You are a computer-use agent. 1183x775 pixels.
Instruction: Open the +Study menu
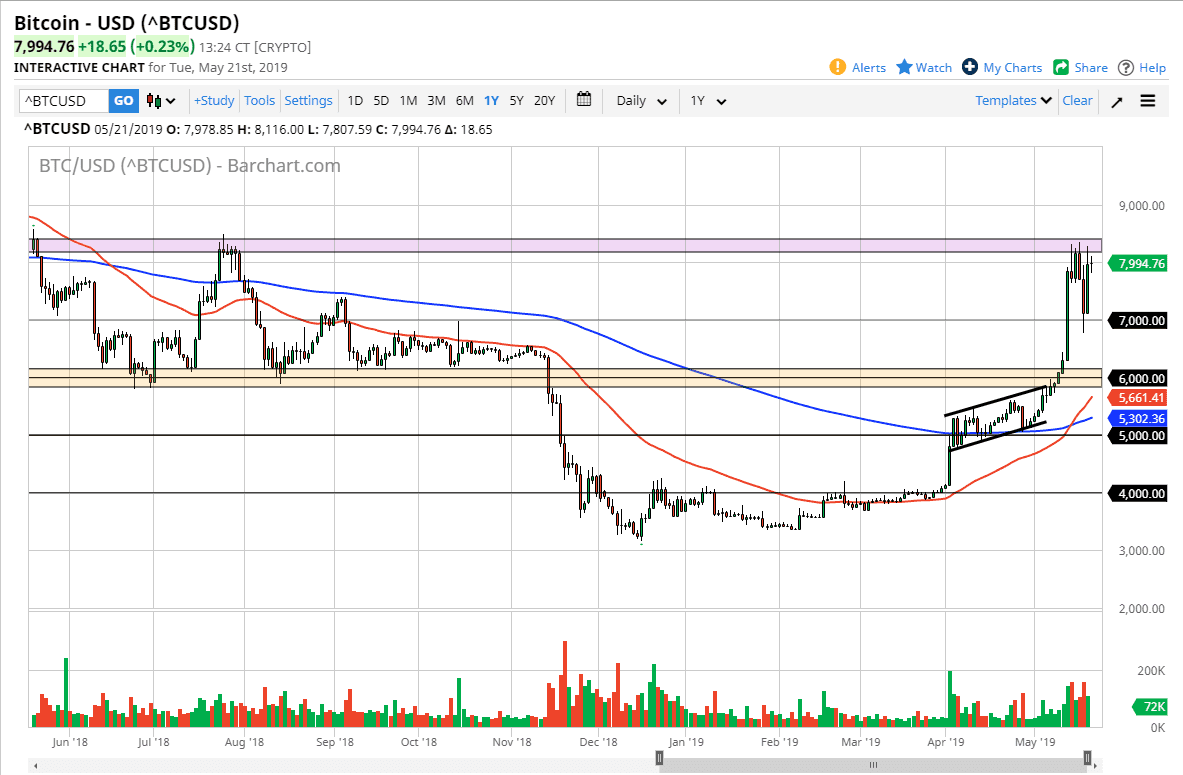pos(213,100)
